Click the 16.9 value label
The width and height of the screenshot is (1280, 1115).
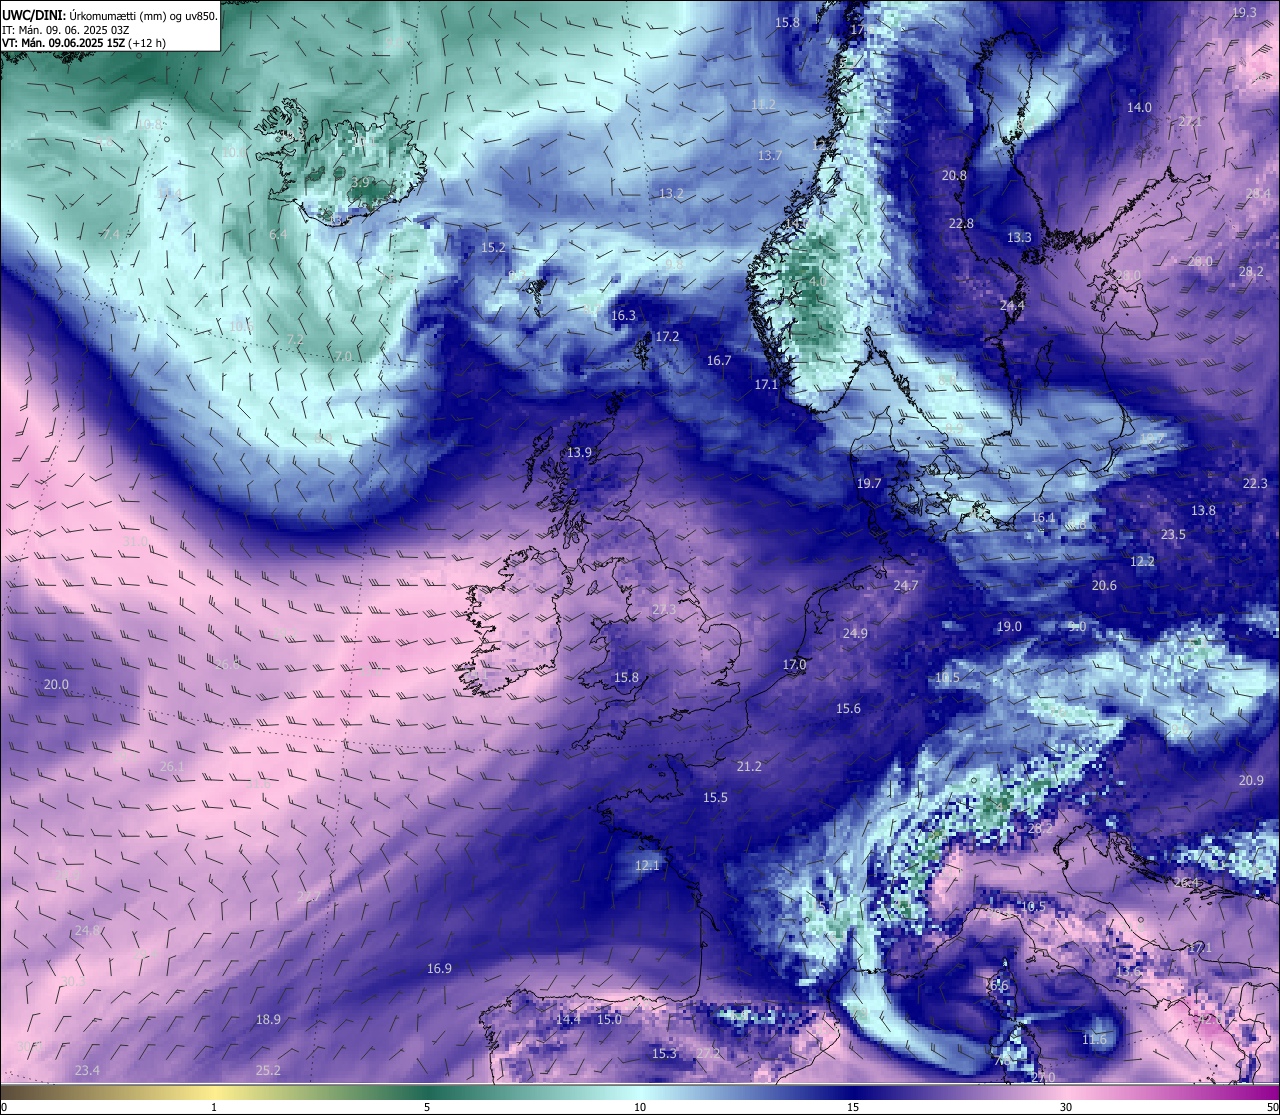coord(439,969)
